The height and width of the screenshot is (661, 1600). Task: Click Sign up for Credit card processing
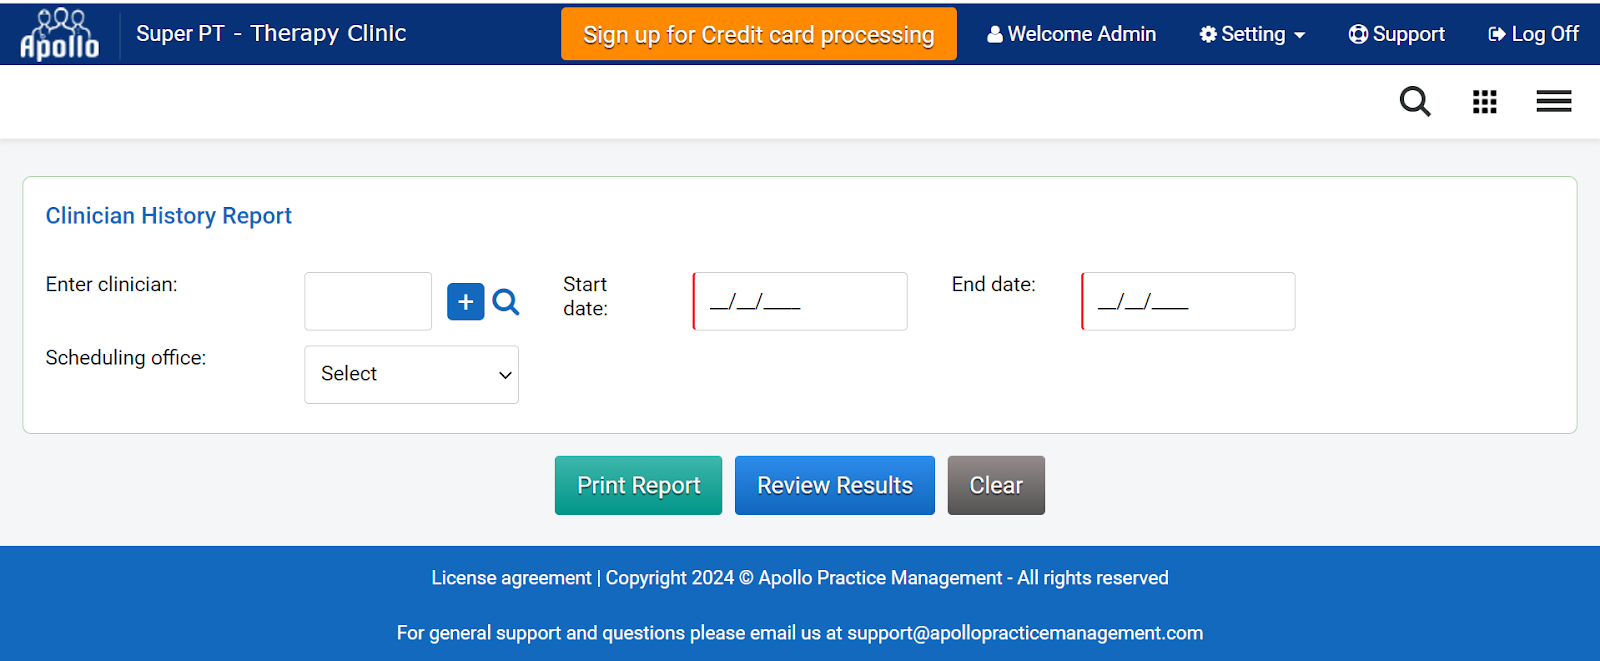(x=758, y=34)
